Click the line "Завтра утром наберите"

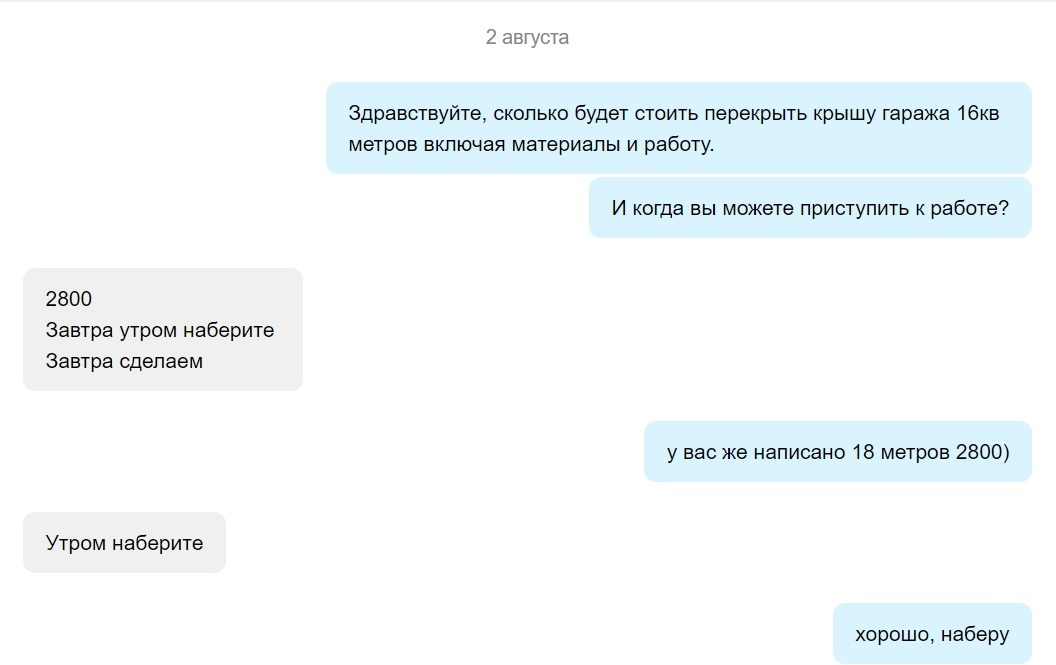coord(160,330)
